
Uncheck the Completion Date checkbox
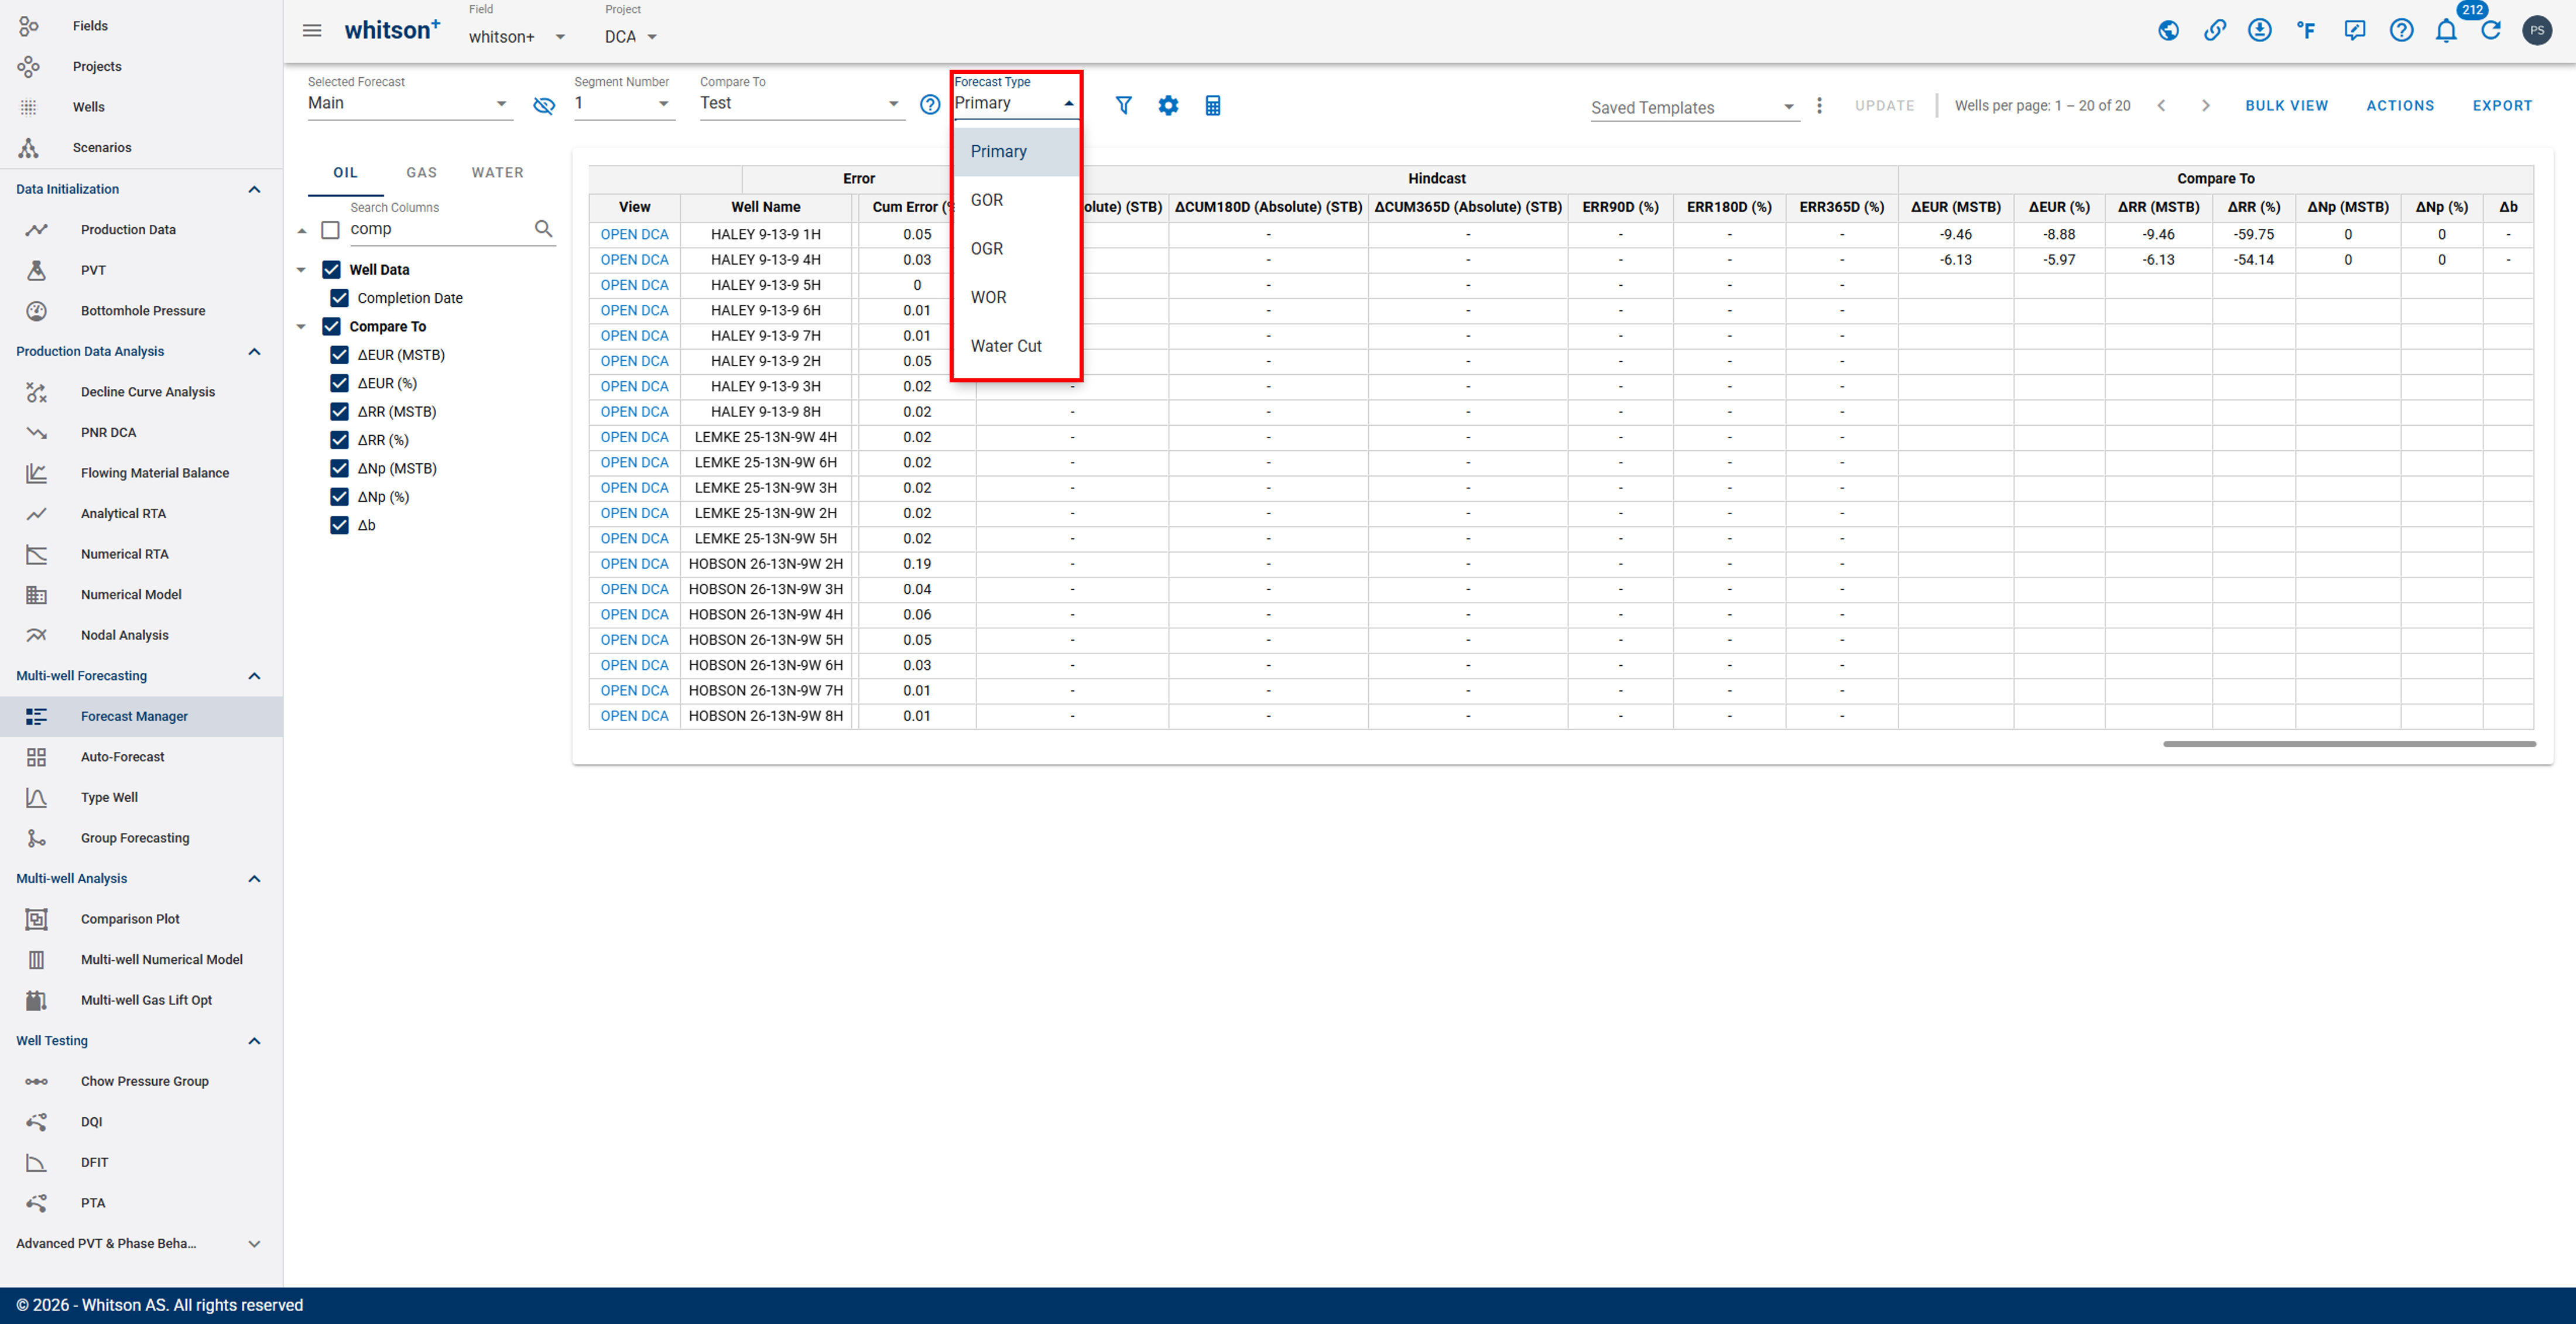point(339,298)
